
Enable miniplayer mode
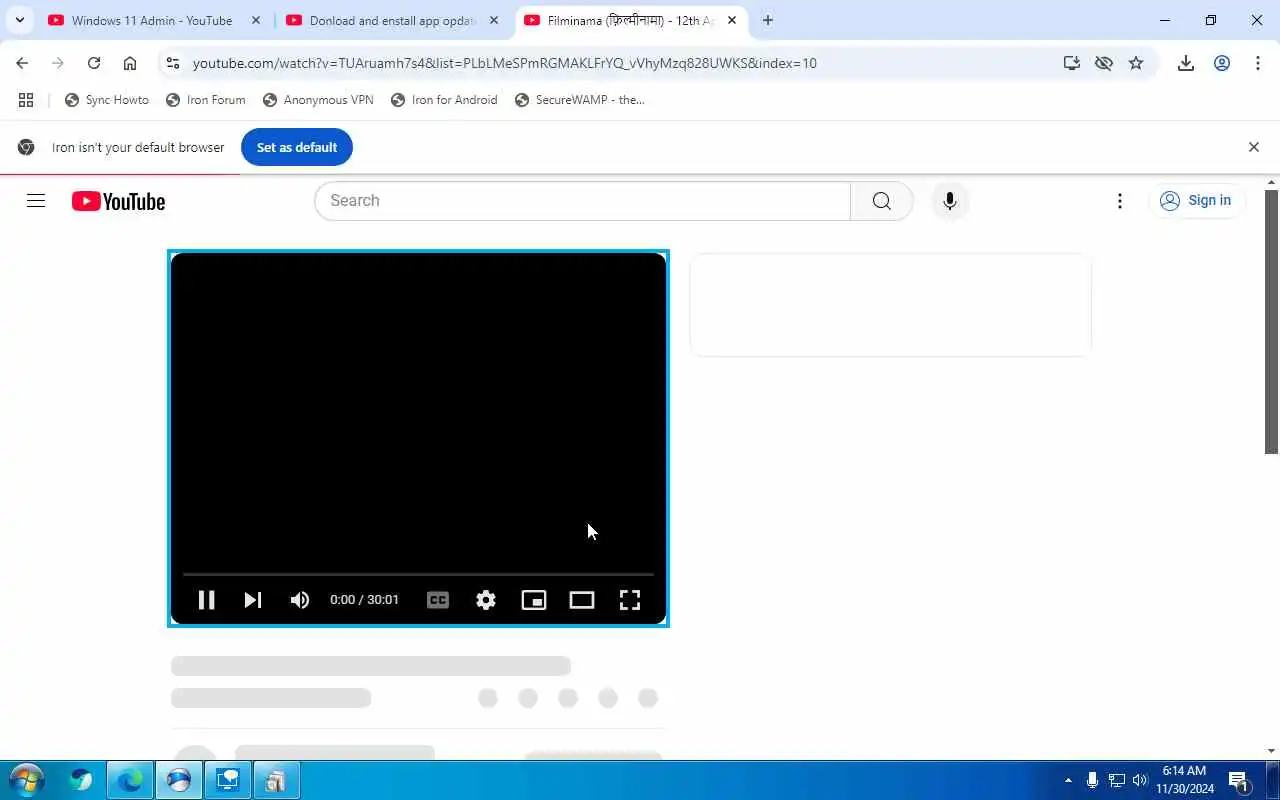(x=534, y=600)
